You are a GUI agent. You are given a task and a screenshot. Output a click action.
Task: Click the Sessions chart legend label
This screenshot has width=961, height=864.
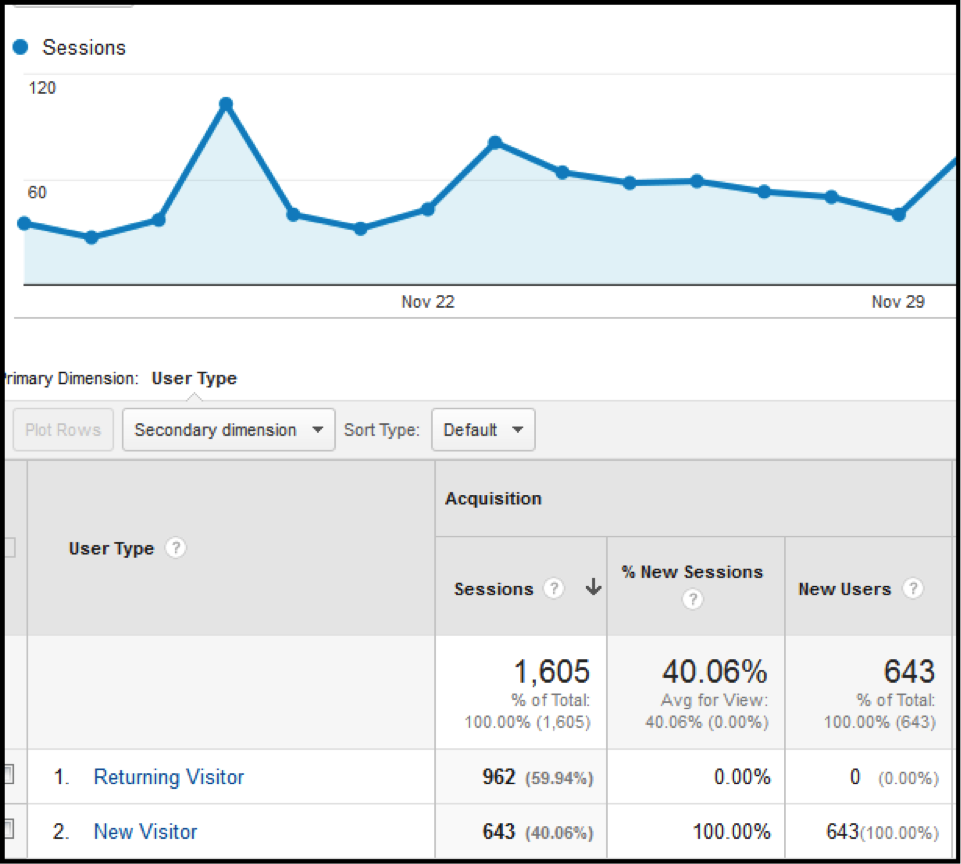(84, 47)
